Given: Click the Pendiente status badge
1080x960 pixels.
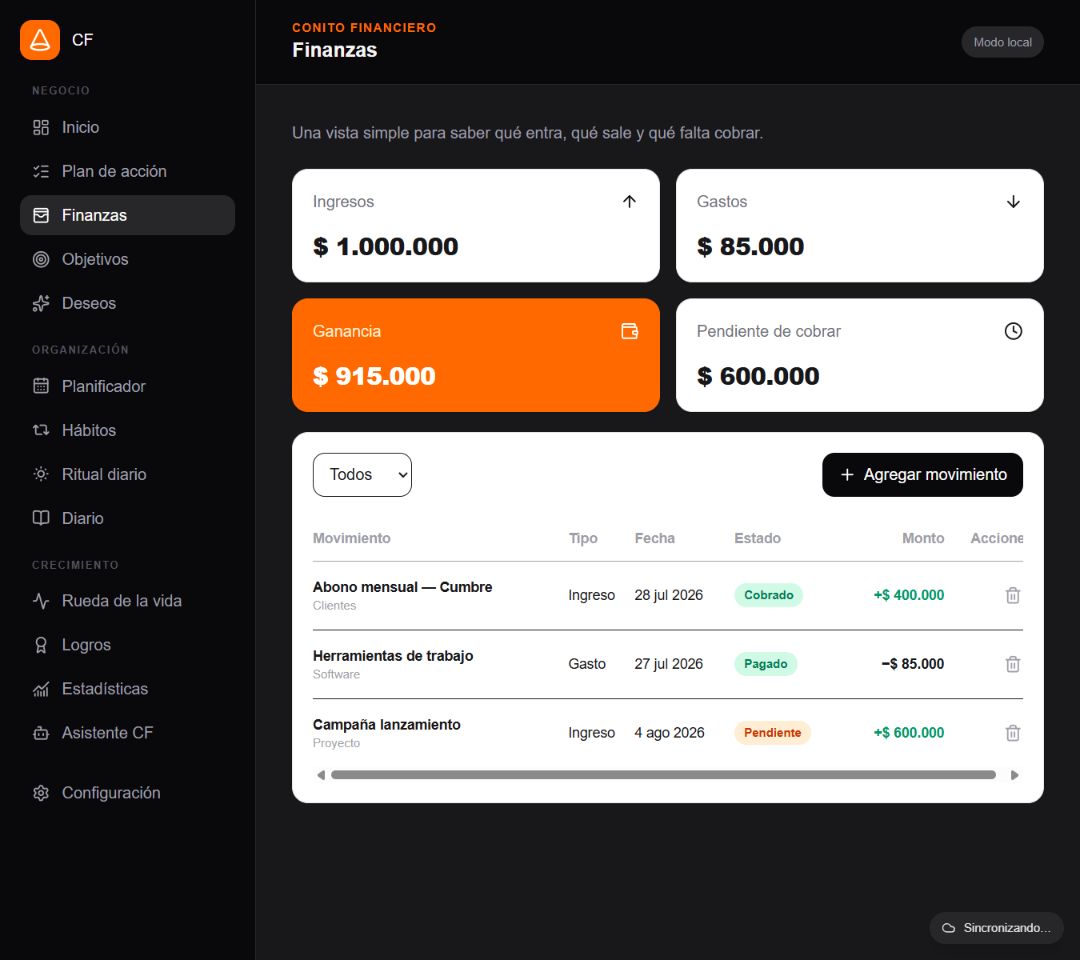Looking at the screenshot, I should (772, 733).
